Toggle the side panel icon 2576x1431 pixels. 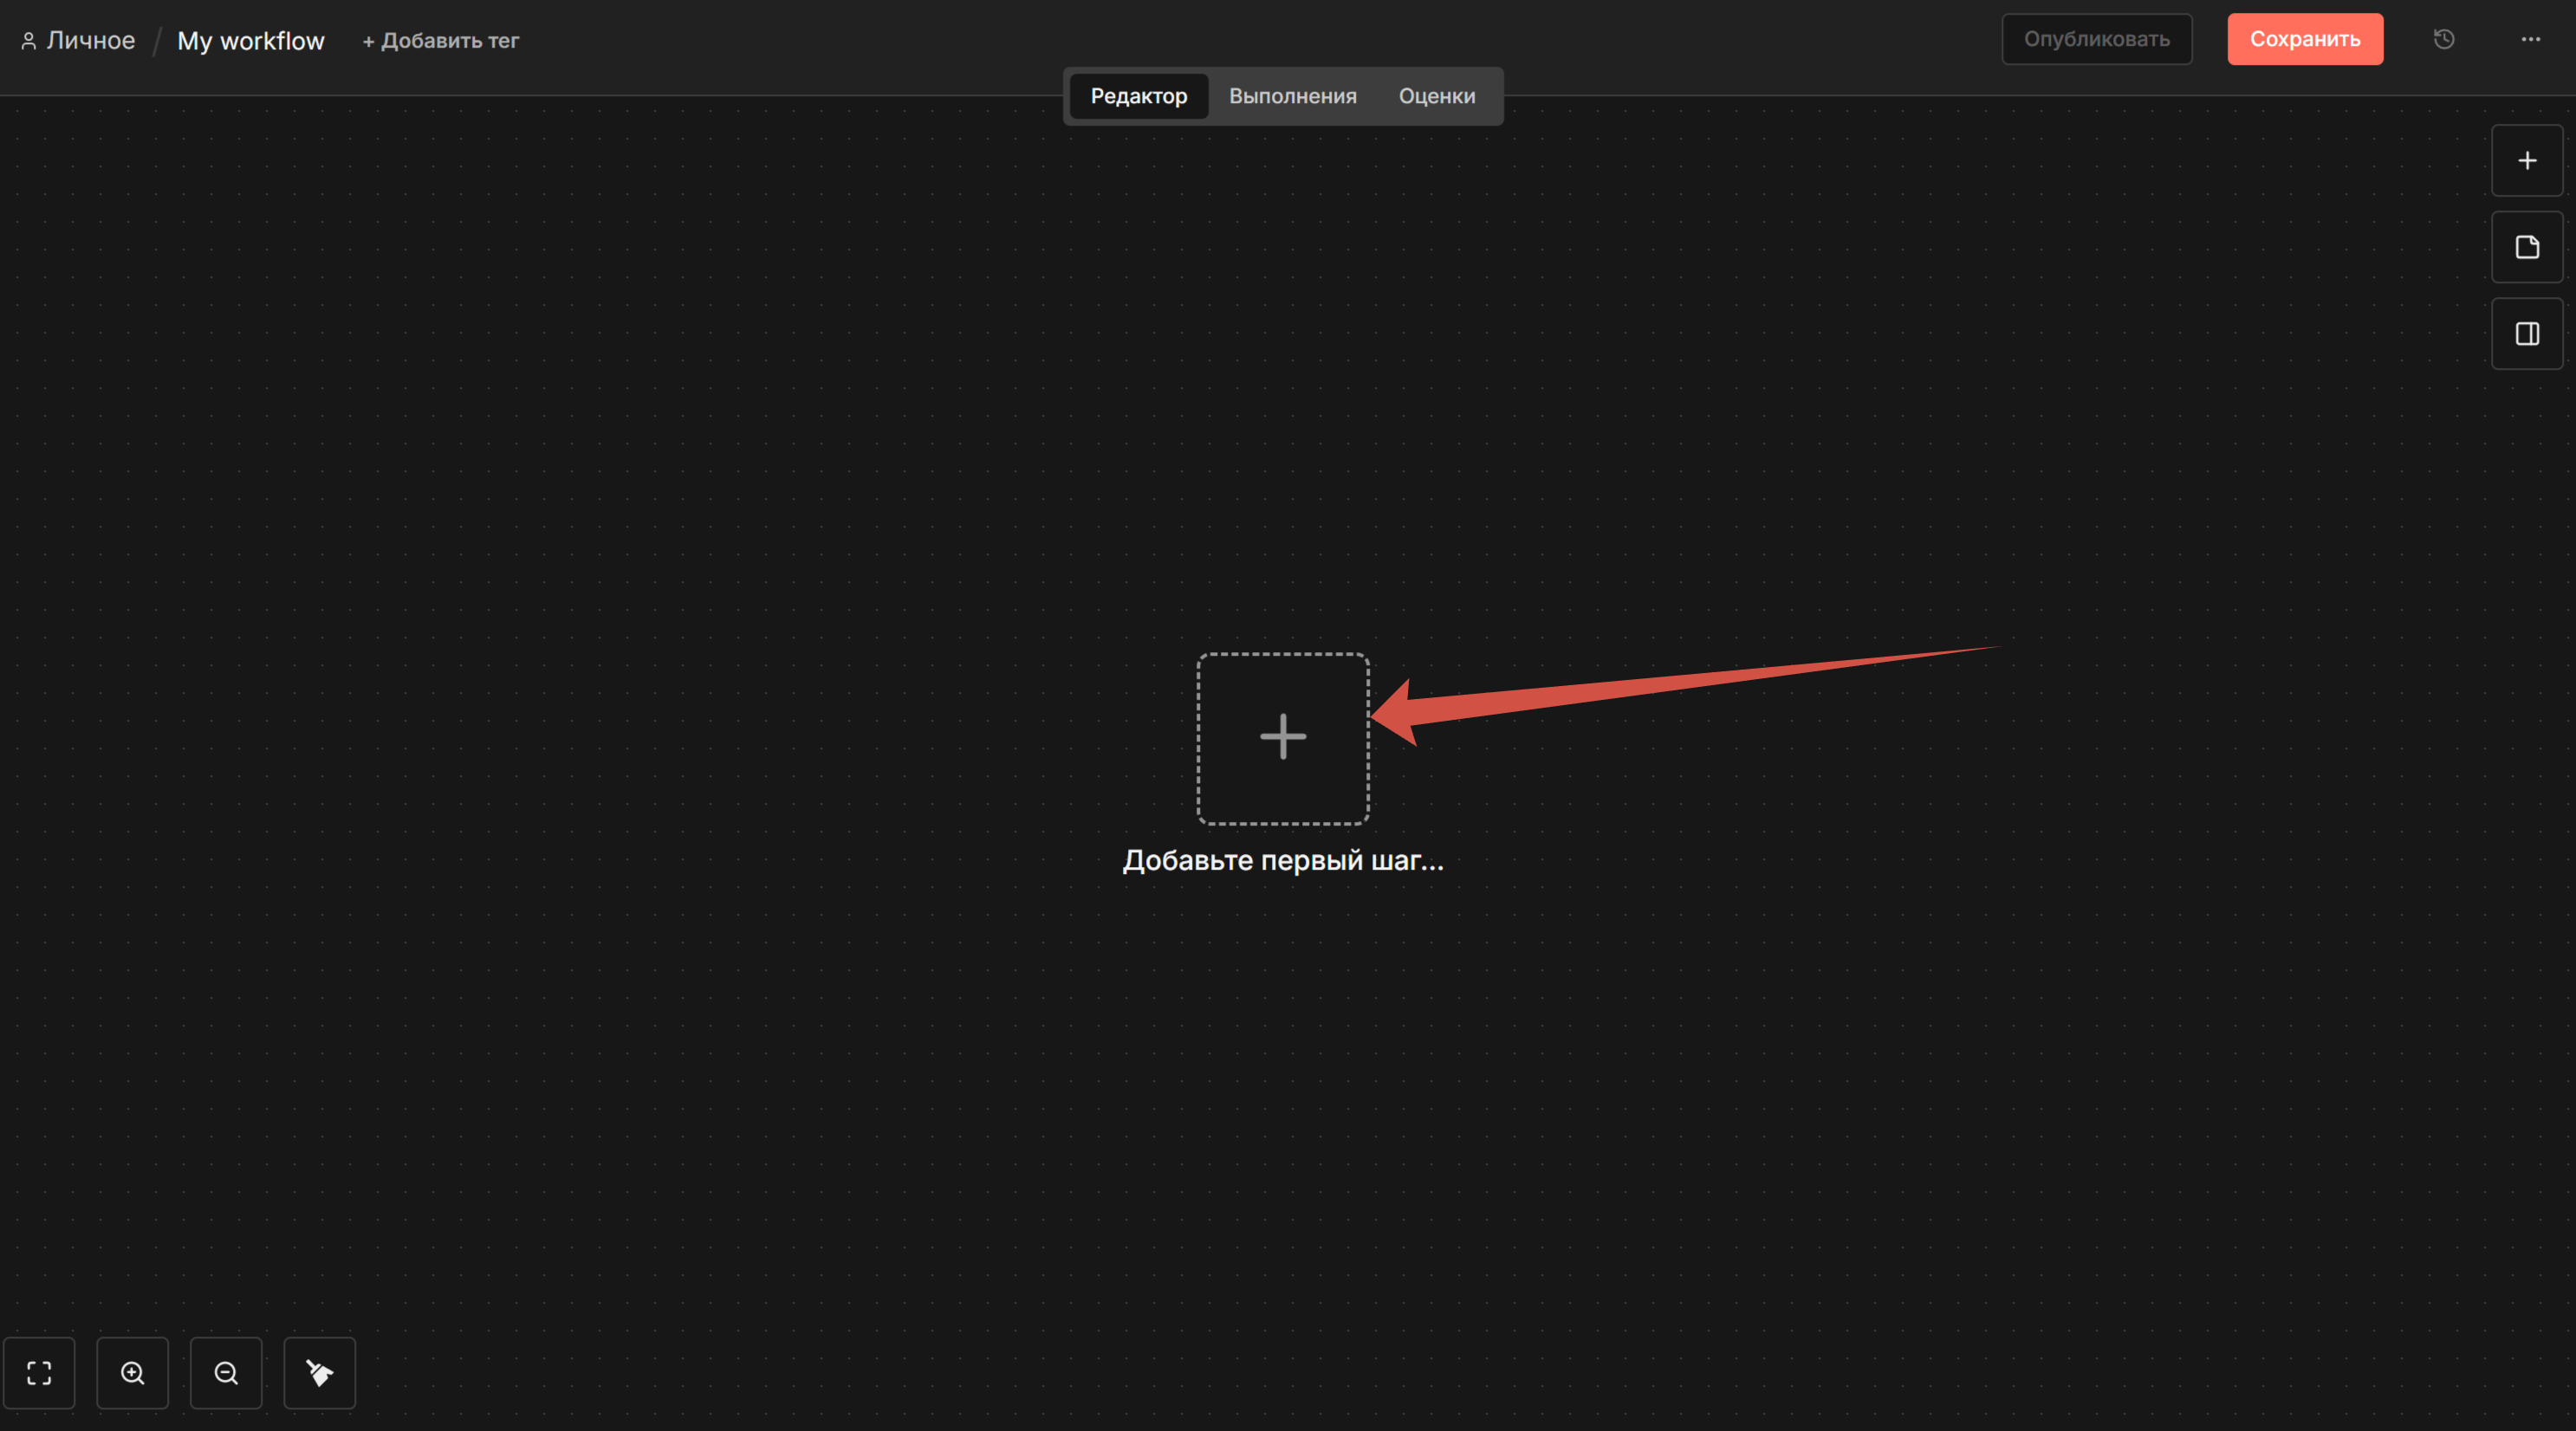[x=2526, y=334]
